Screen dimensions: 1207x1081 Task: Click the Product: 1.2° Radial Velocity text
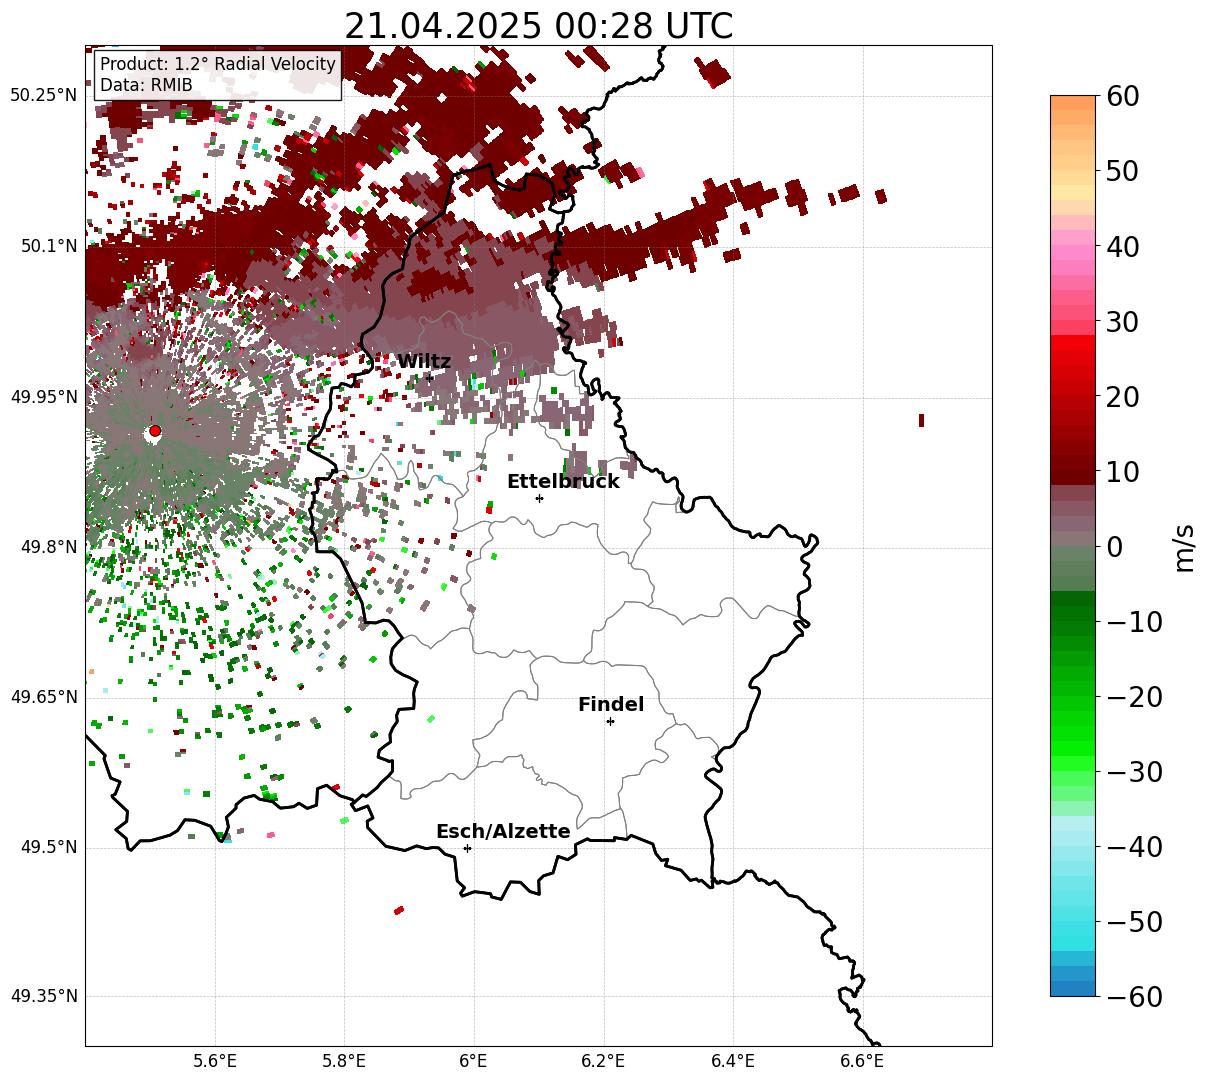(x=218, y=64)
